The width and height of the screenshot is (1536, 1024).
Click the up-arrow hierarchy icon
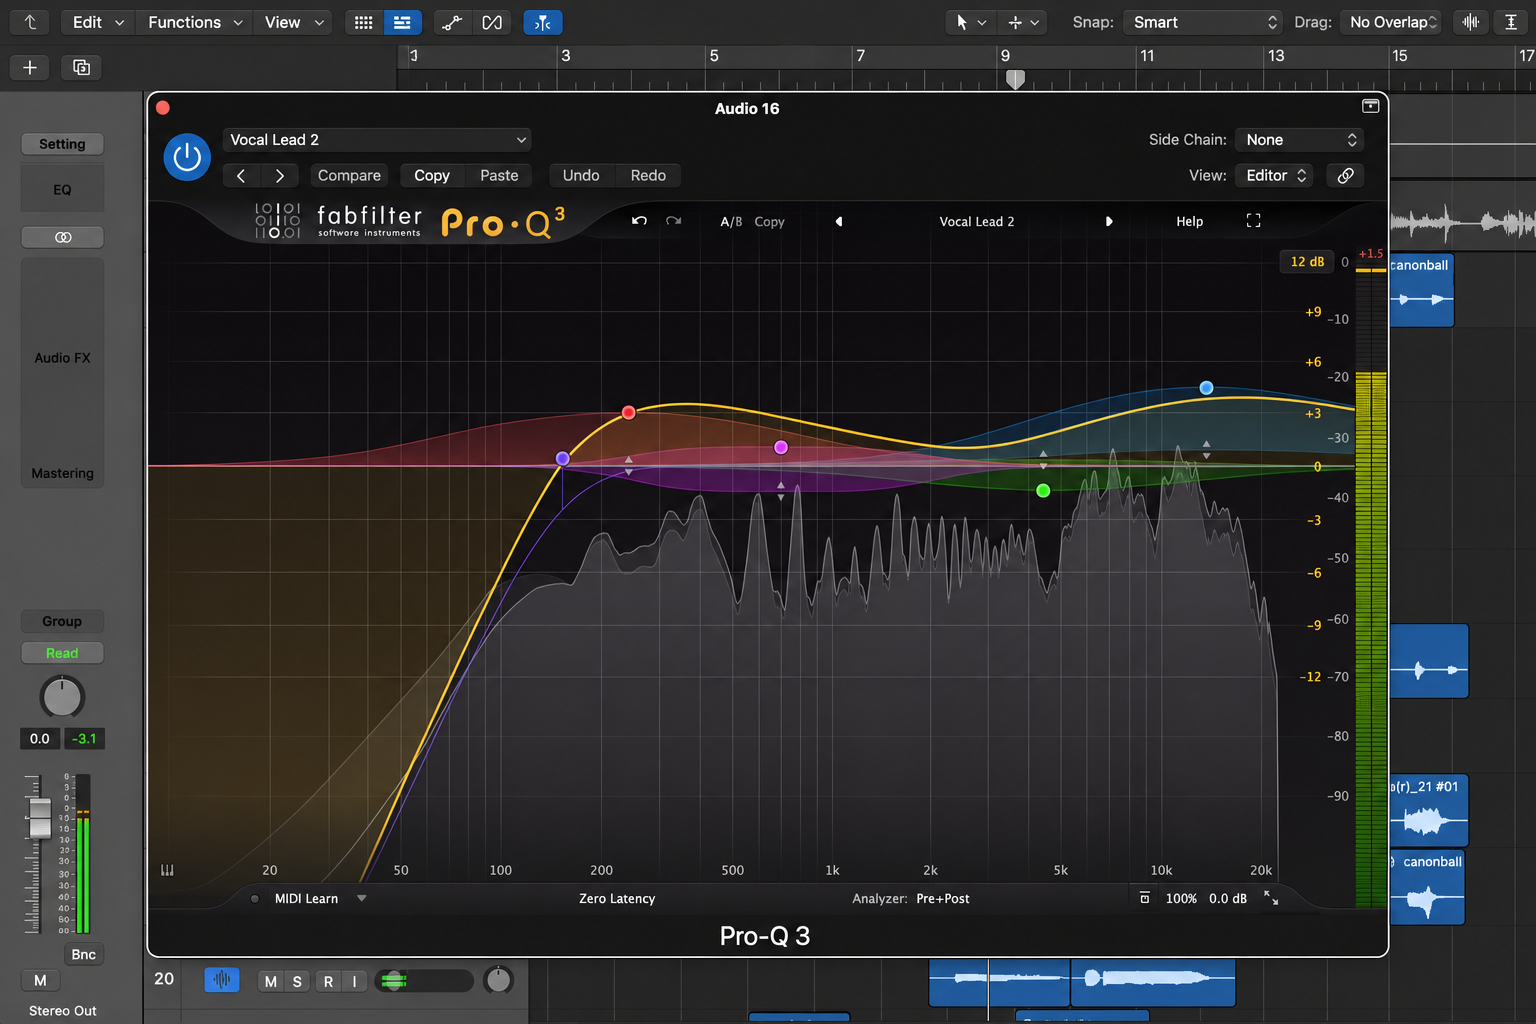30,22
